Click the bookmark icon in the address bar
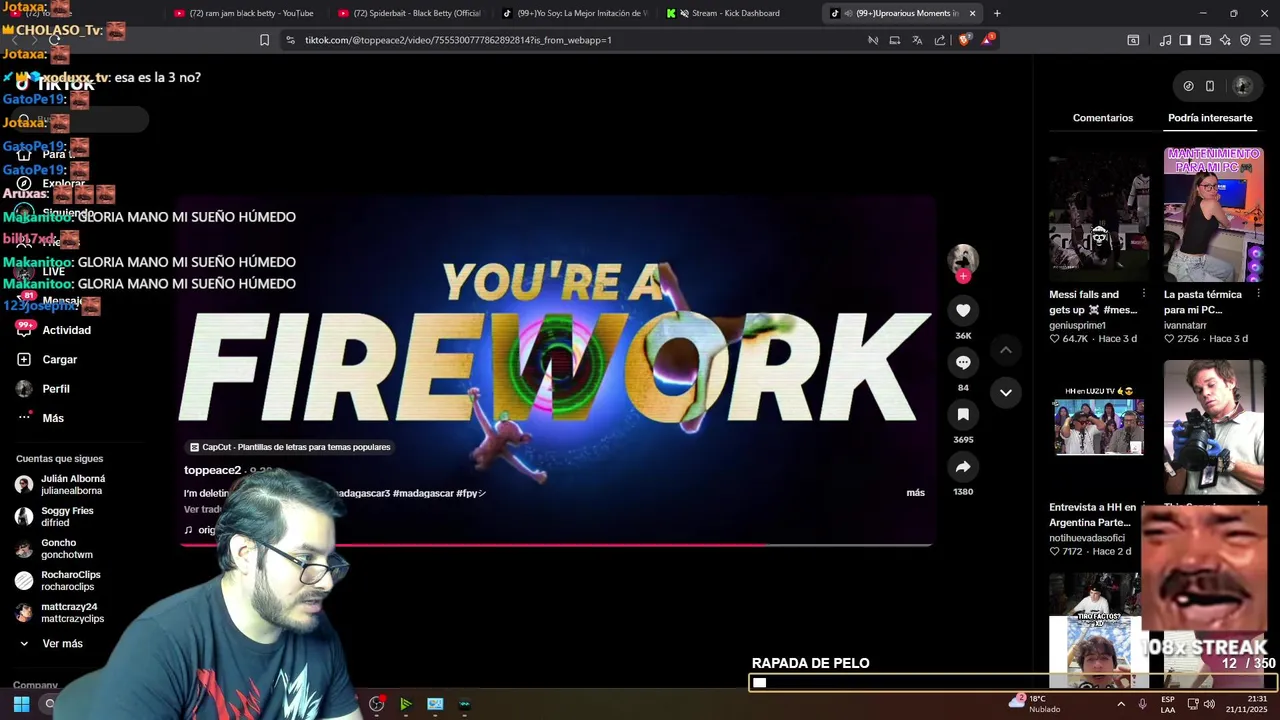The image size is (1280, 720). 264,40
